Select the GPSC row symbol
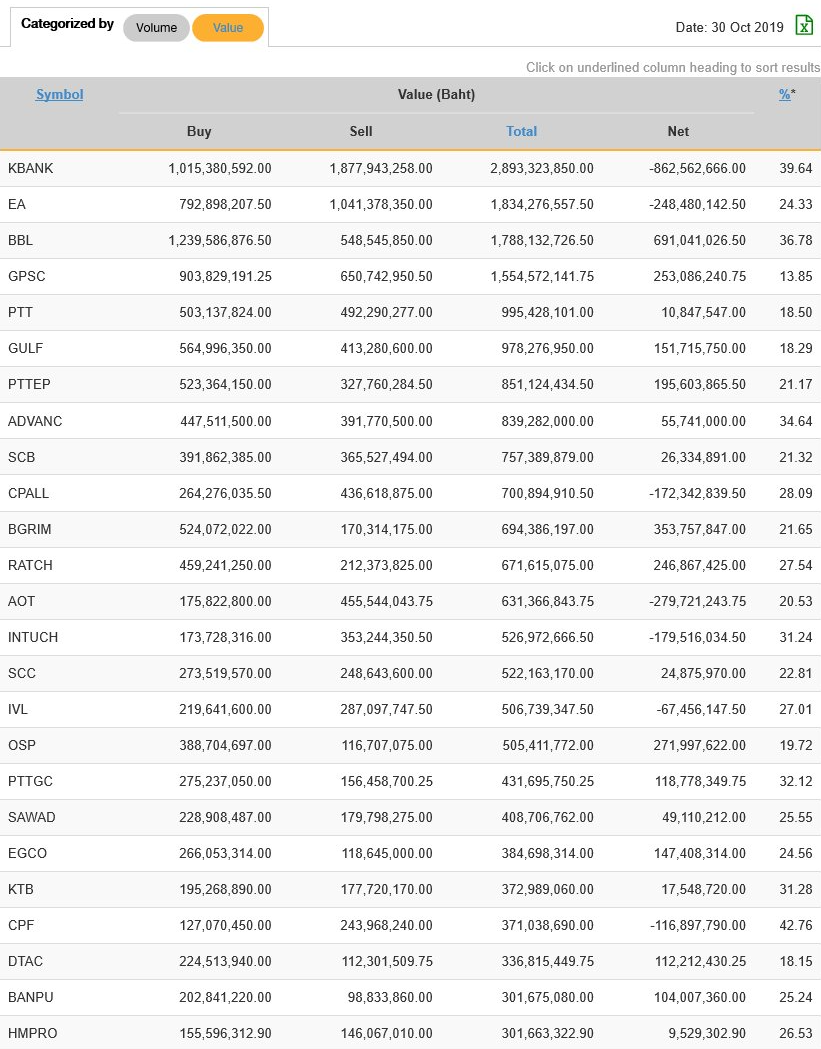 pyautogui.click(x=26, y=277)
